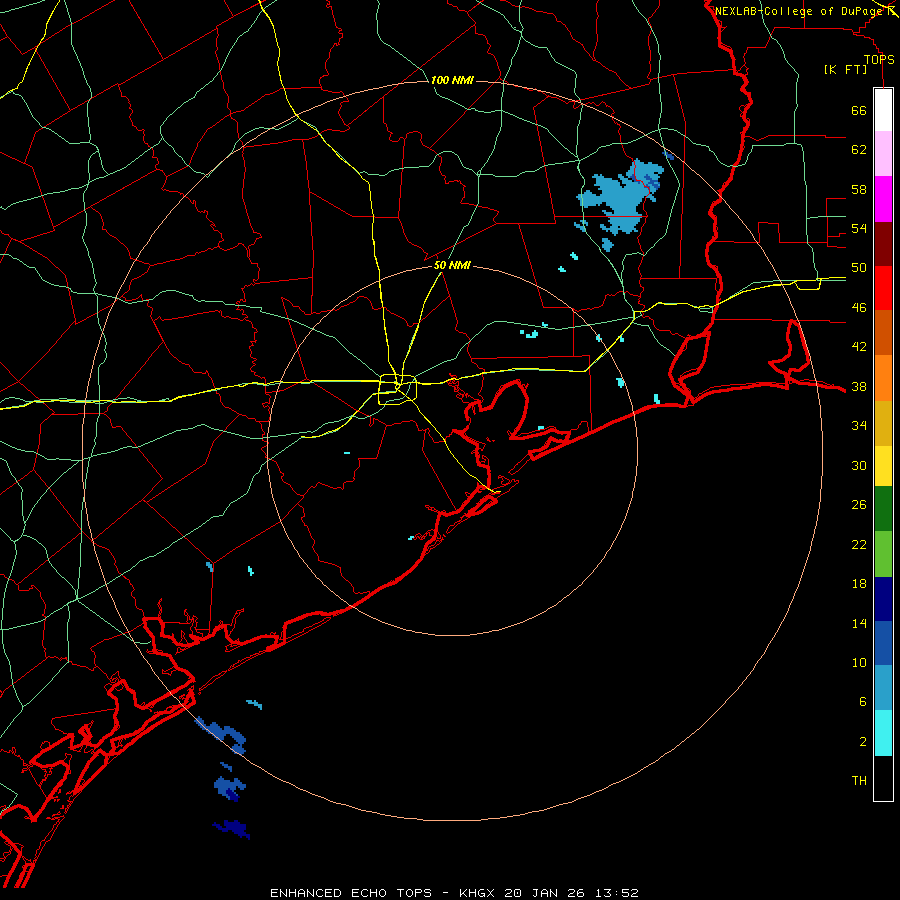The height and width of the screenshot is (900, 900).
Task: Click the black TH legend swatch
Action: tap(883, 778)
